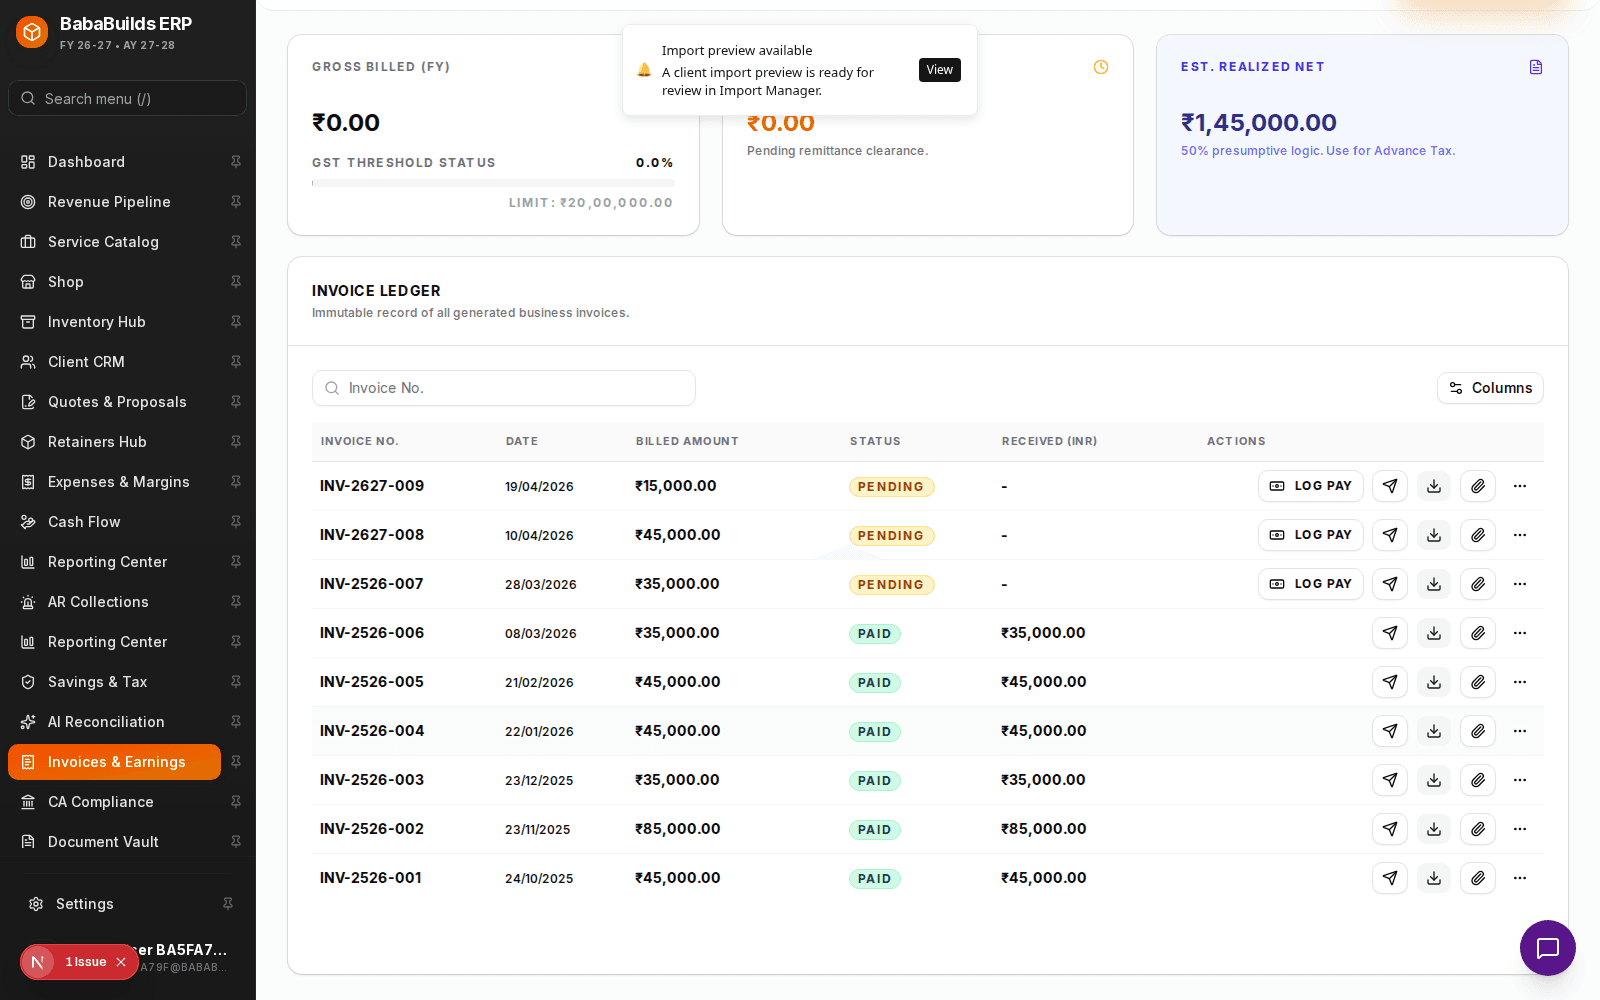Open Settings from sidebar
This screenshot has height=1000, width=1600.
[x=114, y=904]
